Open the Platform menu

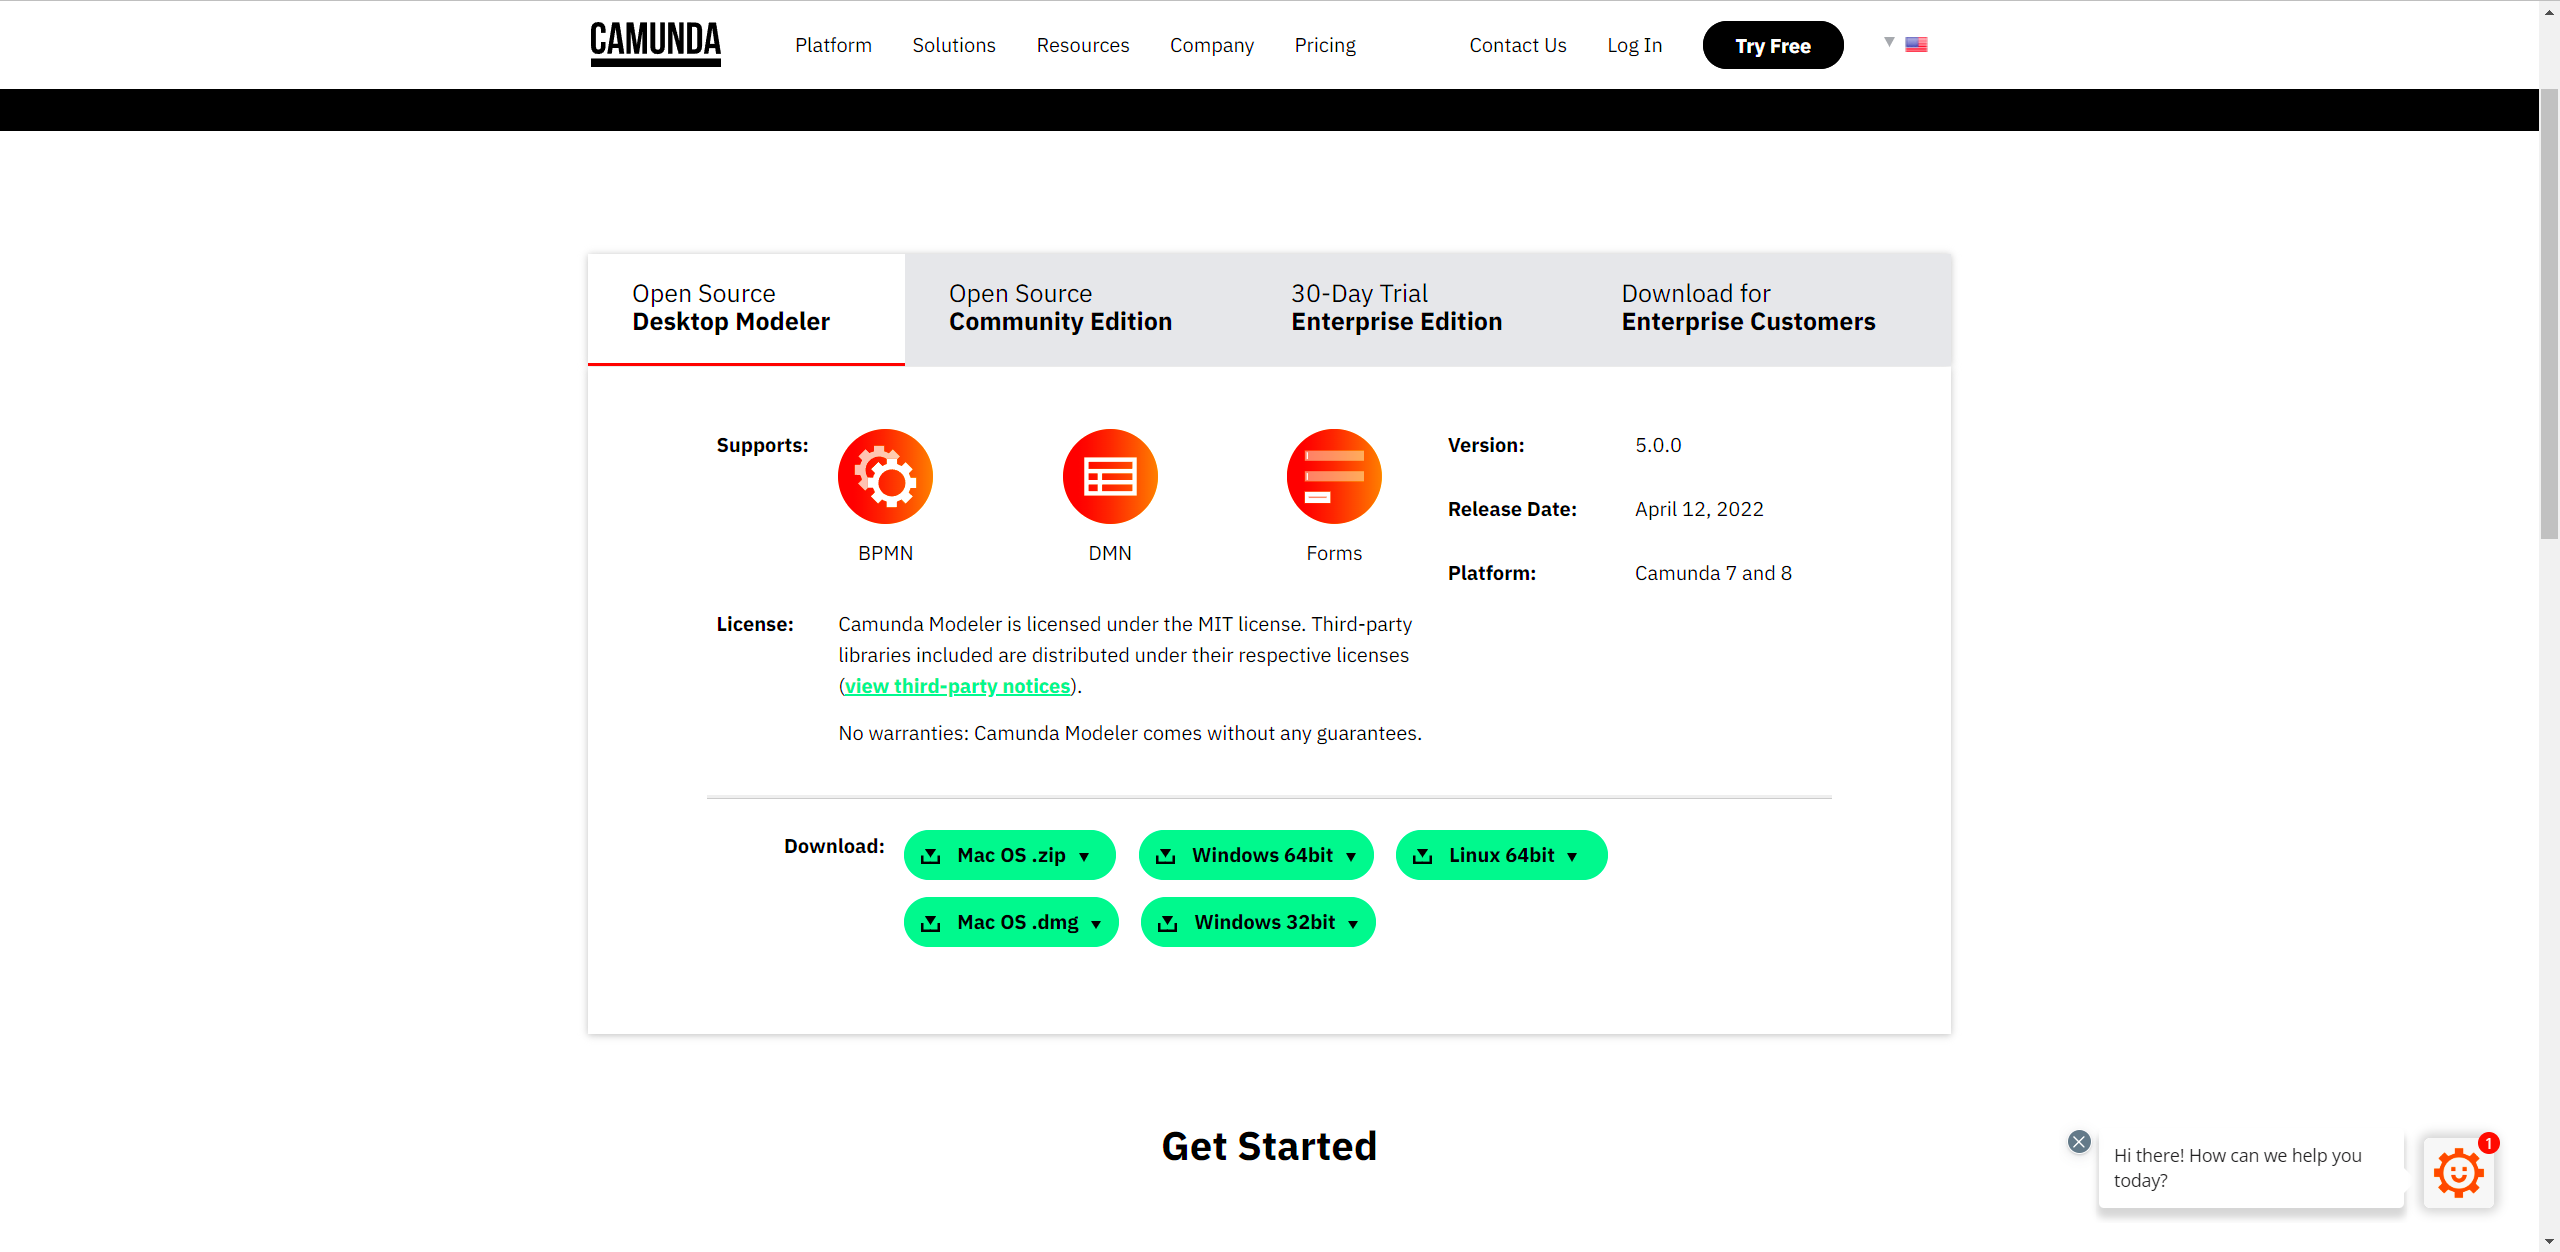point(833,45)
